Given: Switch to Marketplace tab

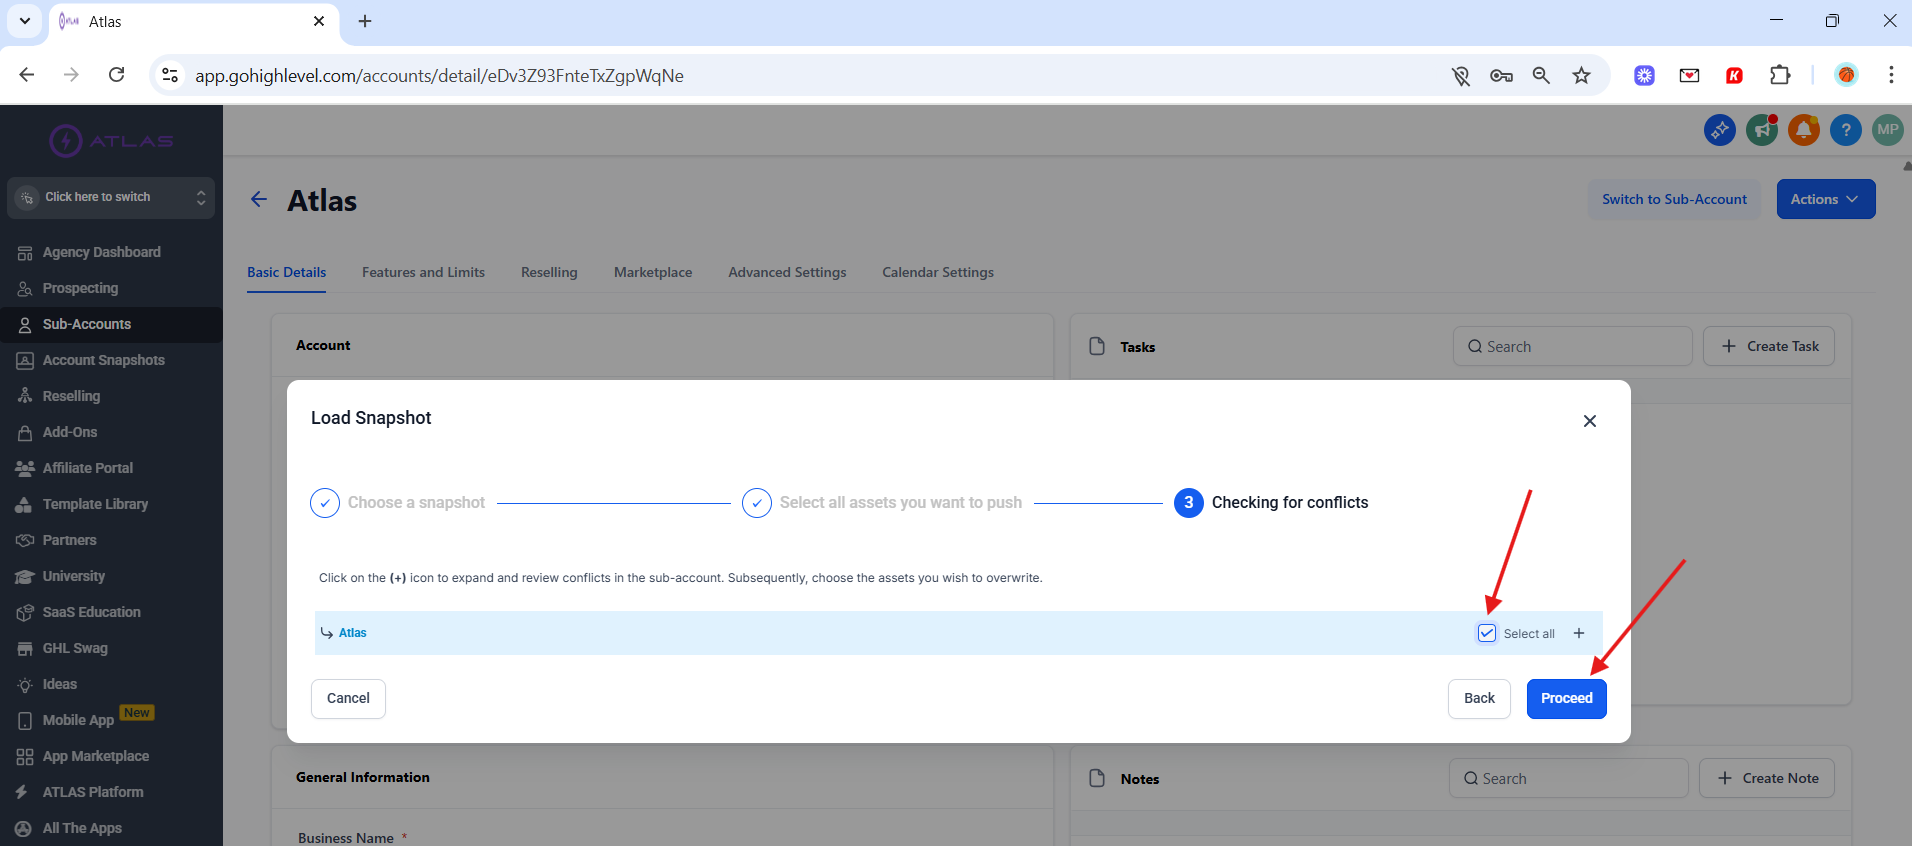Looking at the screenshot, I should pos(653,272).
